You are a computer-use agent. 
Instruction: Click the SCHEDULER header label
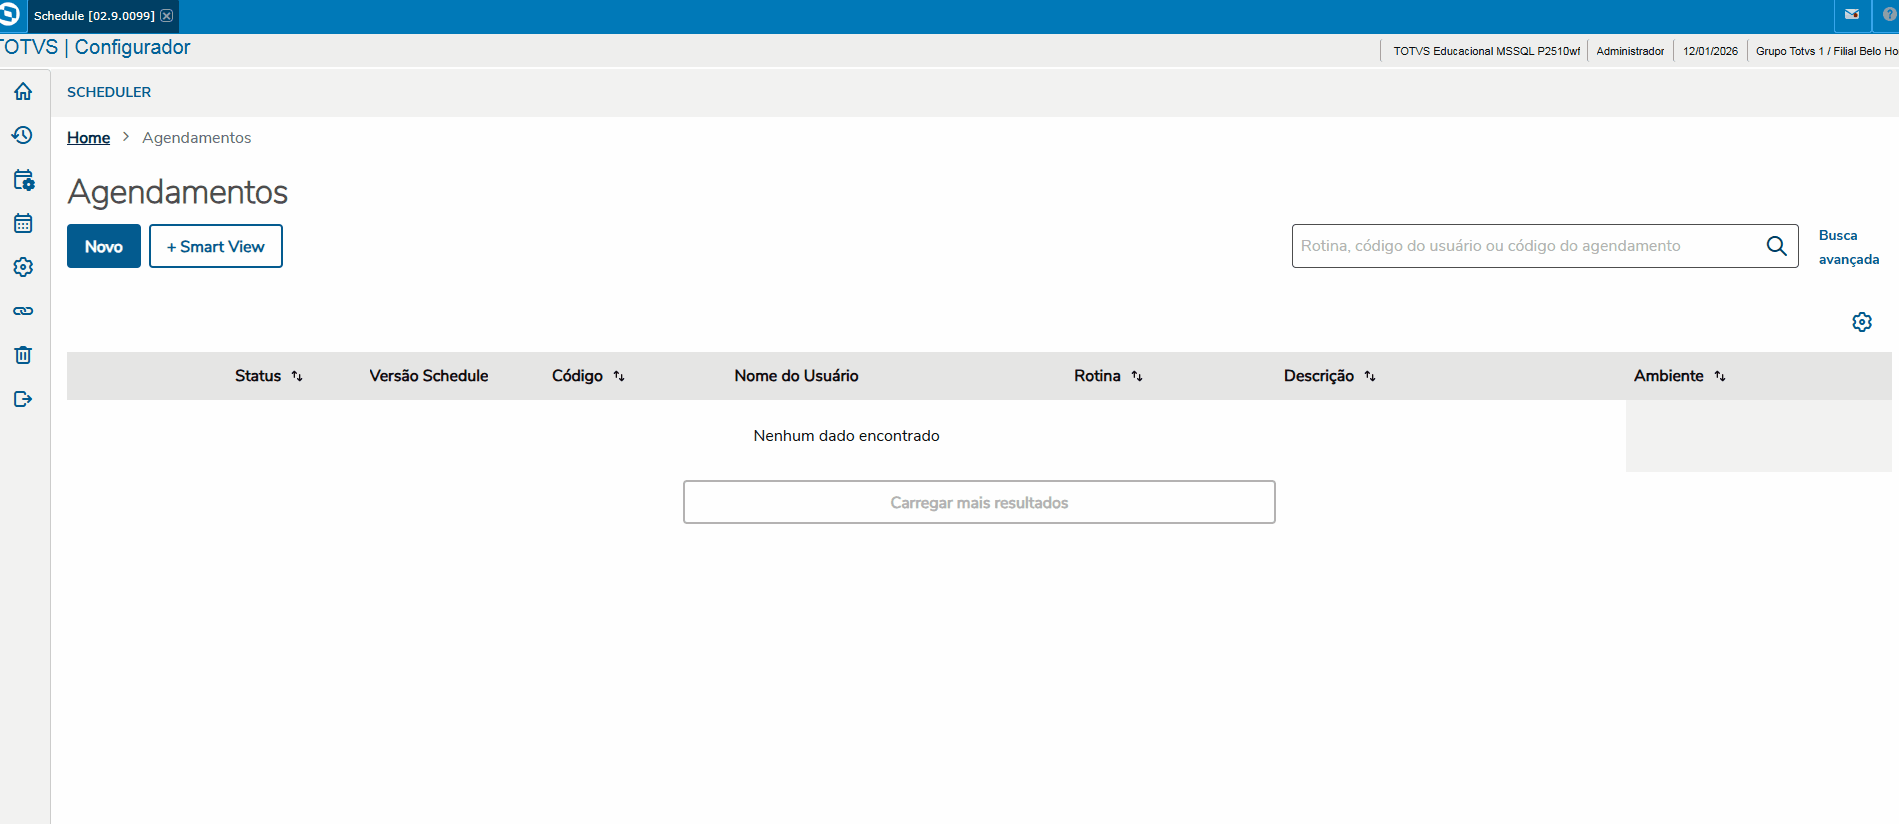tap(109, 92)
